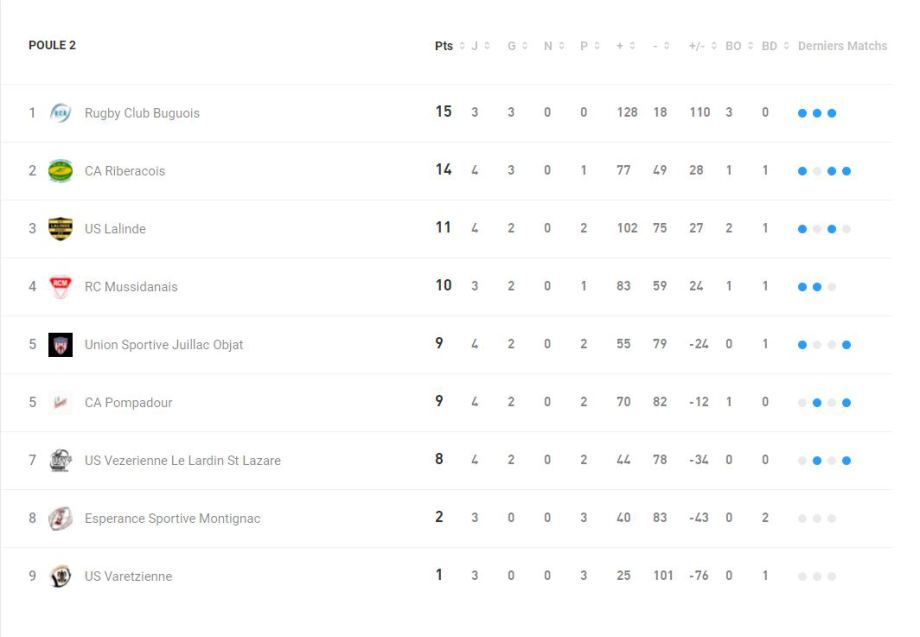The height and width of the screenshot is (637, 920).
Task: Click the RC Mussidanais team logo
Action: click(x=60, y=287)
